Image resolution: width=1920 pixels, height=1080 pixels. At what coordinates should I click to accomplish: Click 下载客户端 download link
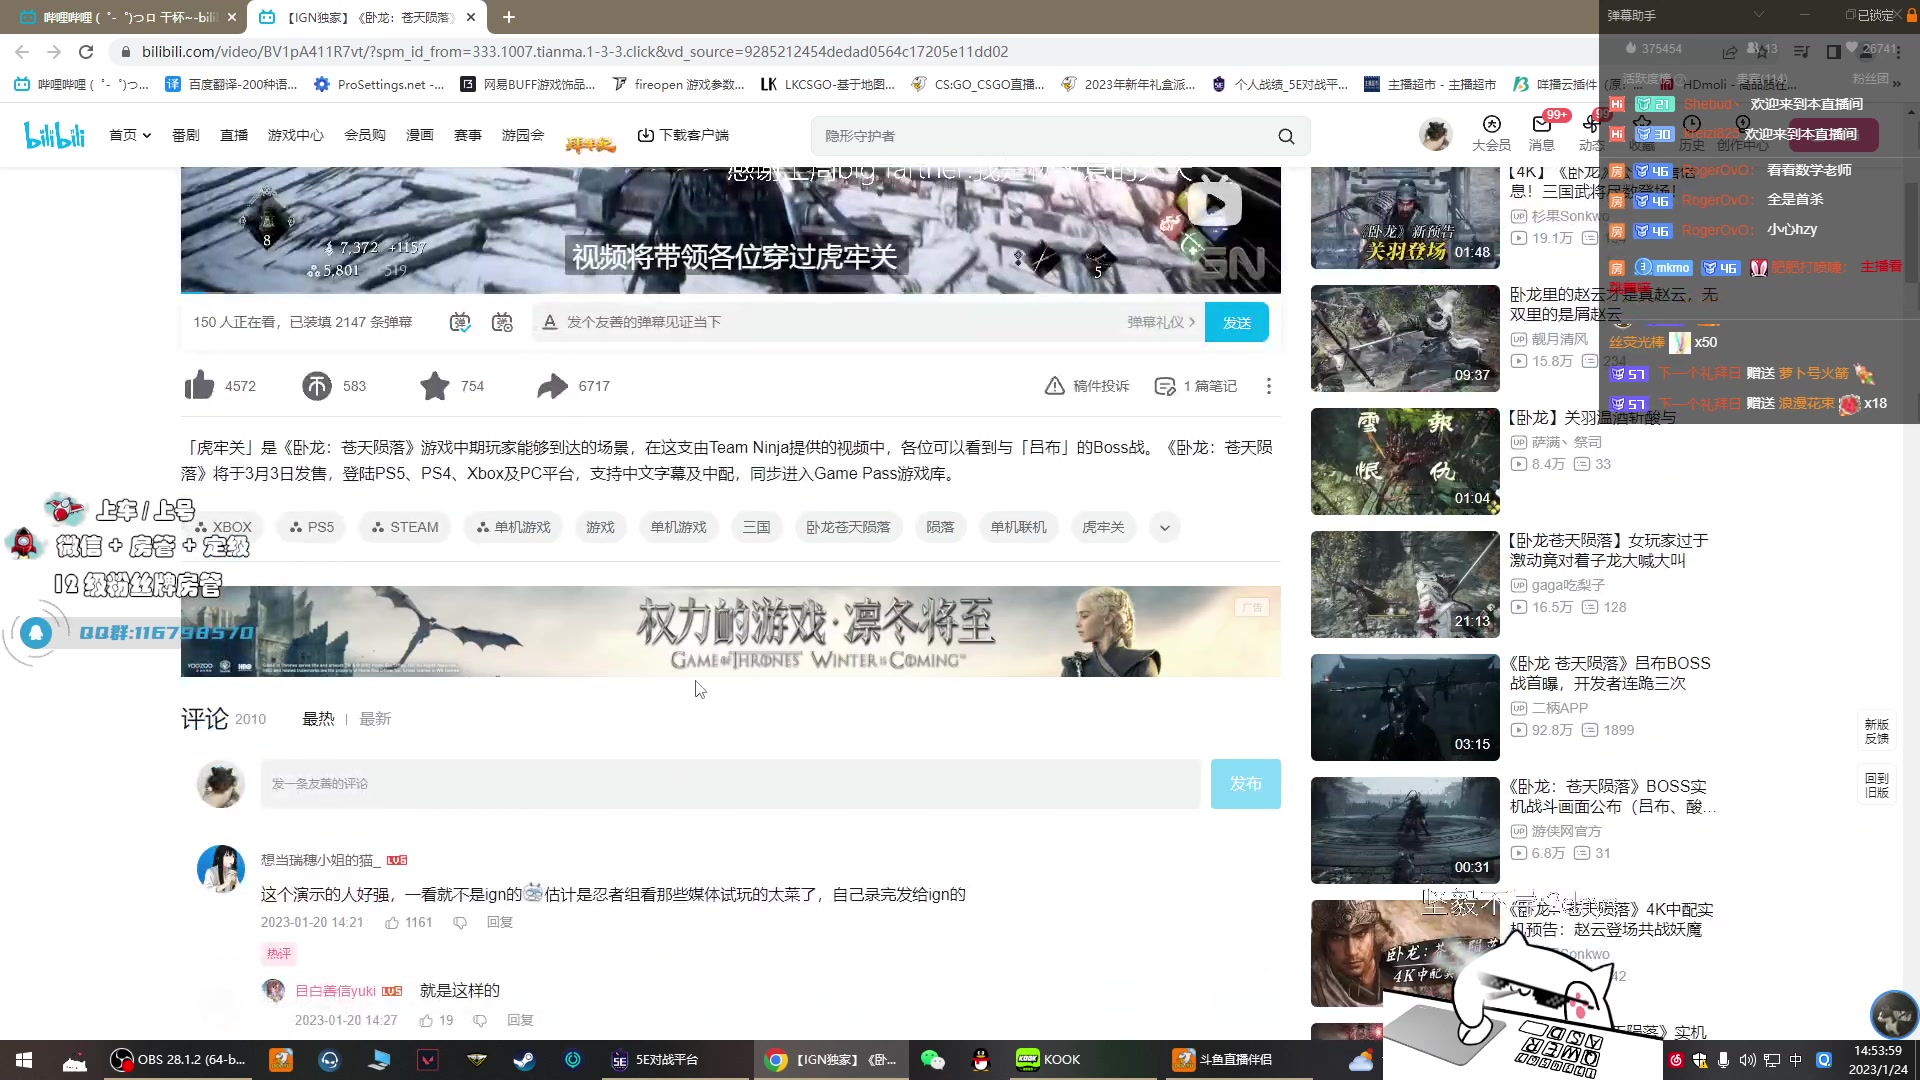[683, 135]
